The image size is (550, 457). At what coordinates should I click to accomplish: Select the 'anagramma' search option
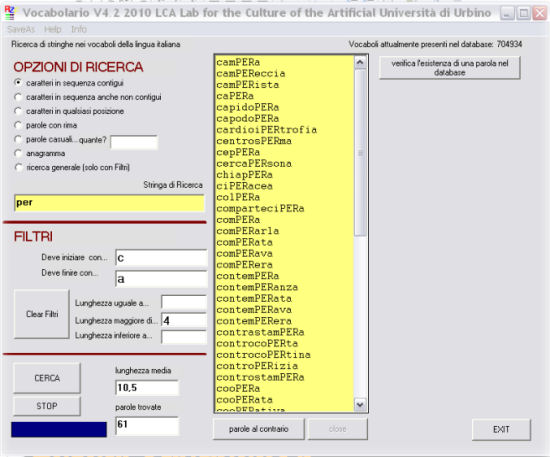click(18, 153)
